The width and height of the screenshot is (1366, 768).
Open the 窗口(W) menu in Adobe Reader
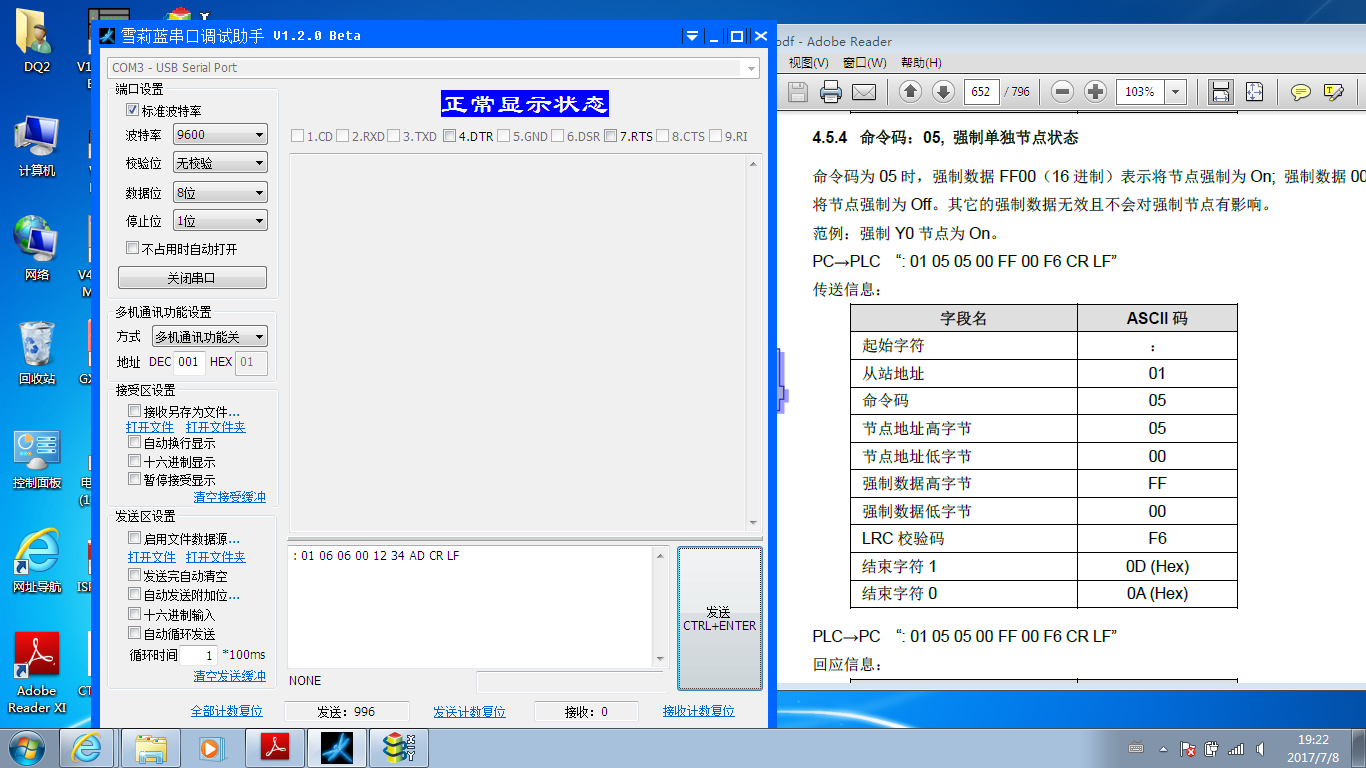click(864, 63)
